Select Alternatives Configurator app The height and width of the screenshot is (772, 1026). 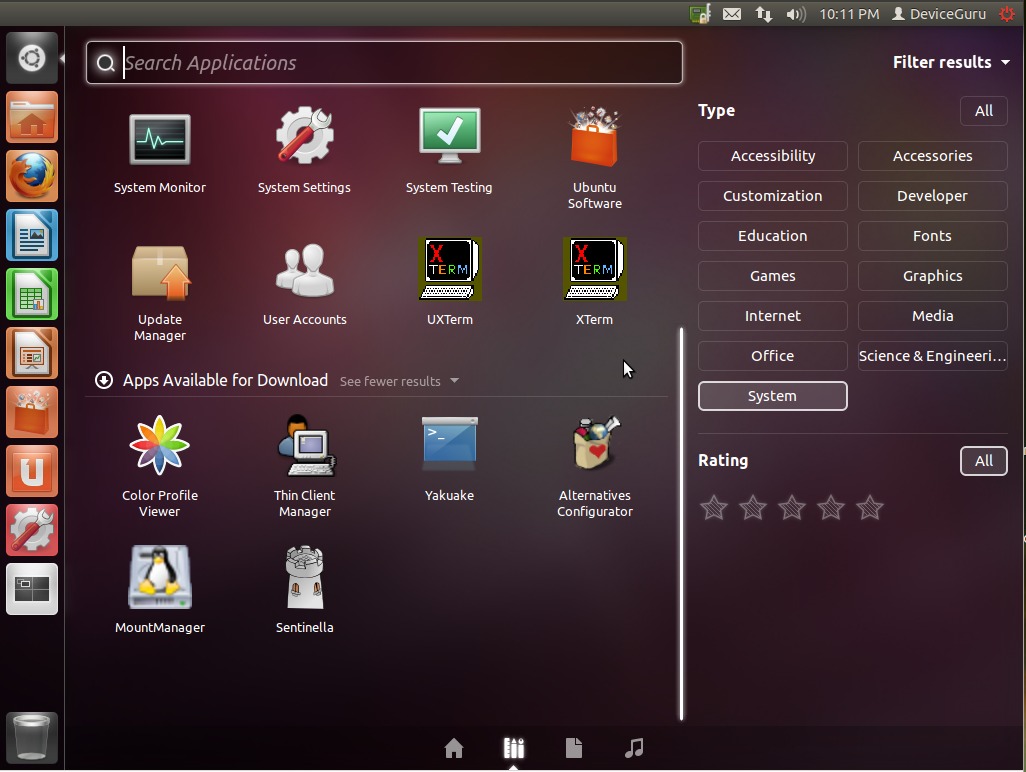coord(595,466)
